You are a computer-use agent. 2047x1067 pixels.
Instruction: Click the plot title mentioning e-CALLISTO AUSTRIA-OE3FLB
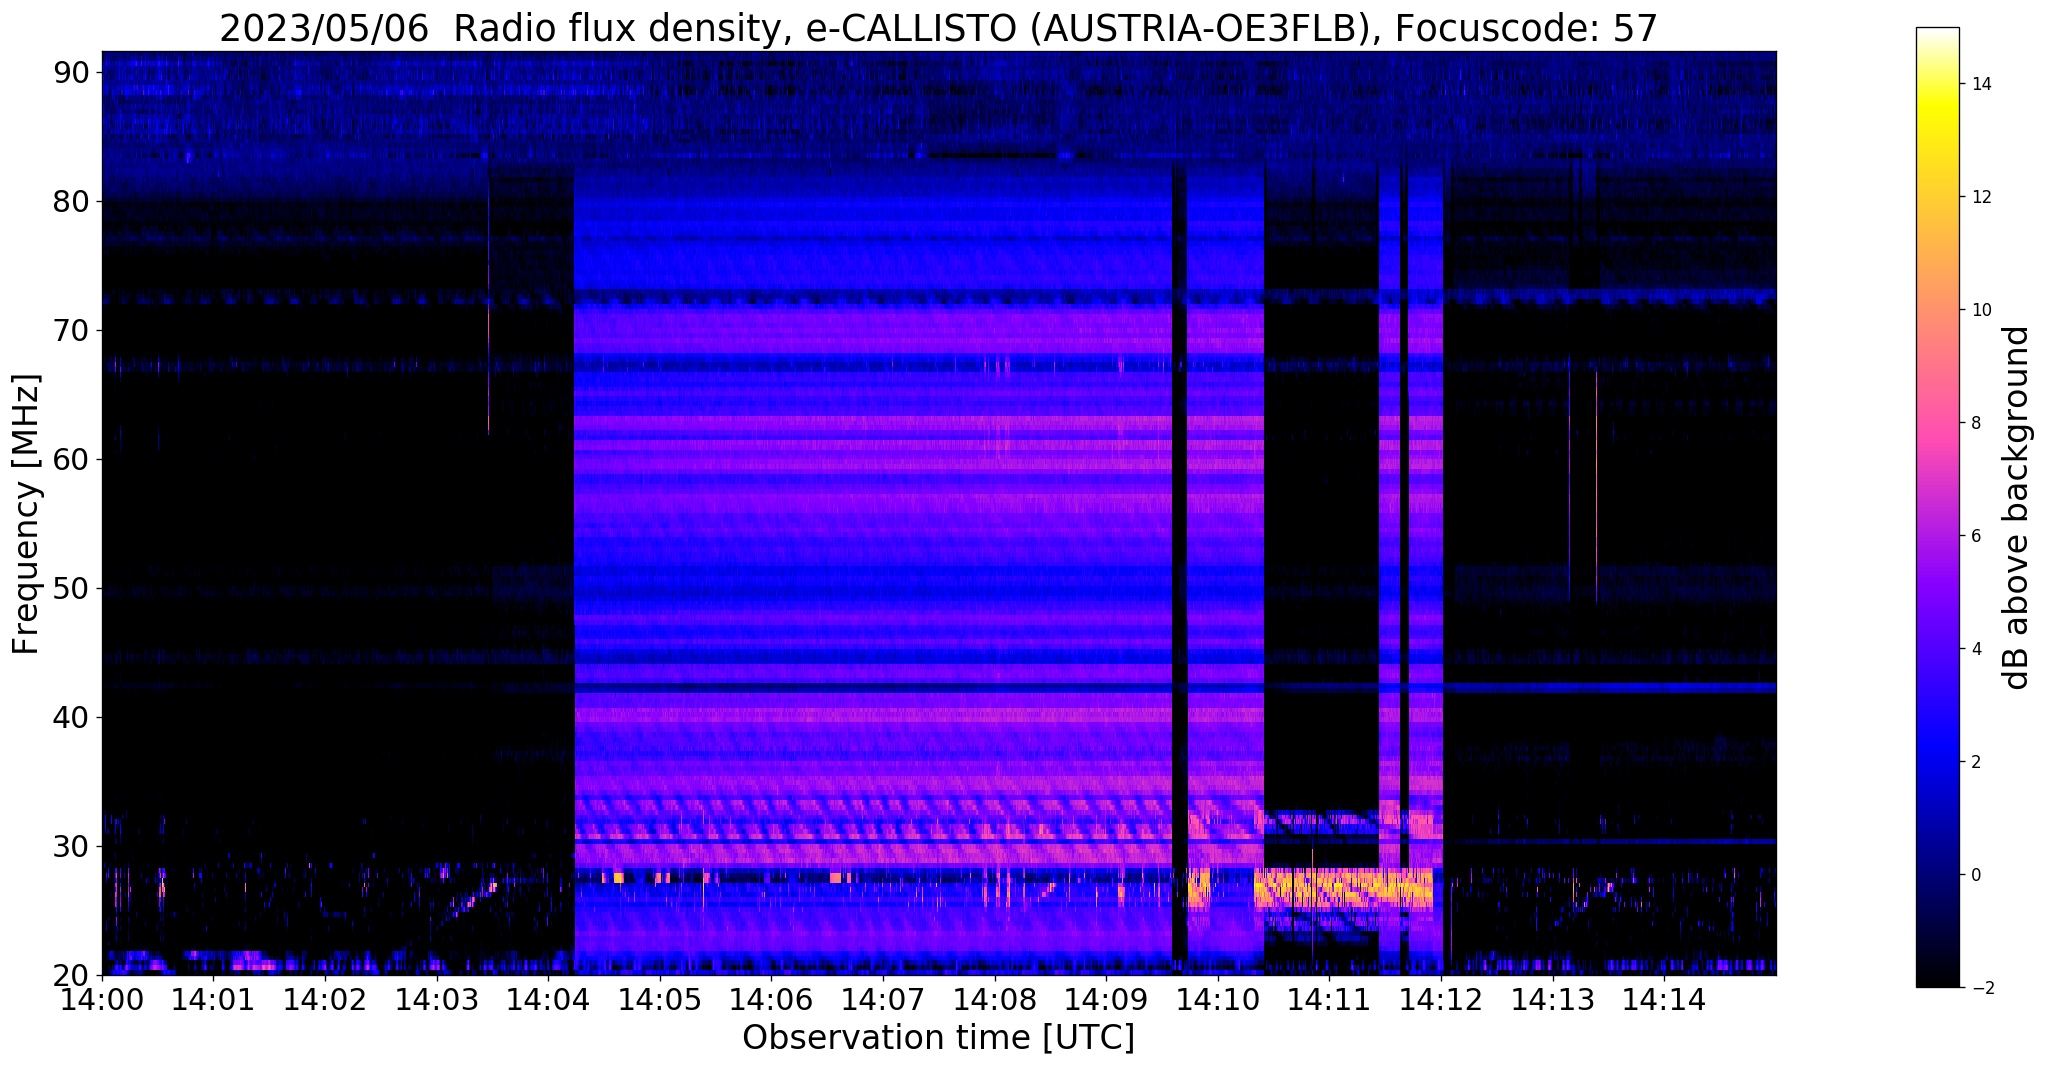(938, 29)
